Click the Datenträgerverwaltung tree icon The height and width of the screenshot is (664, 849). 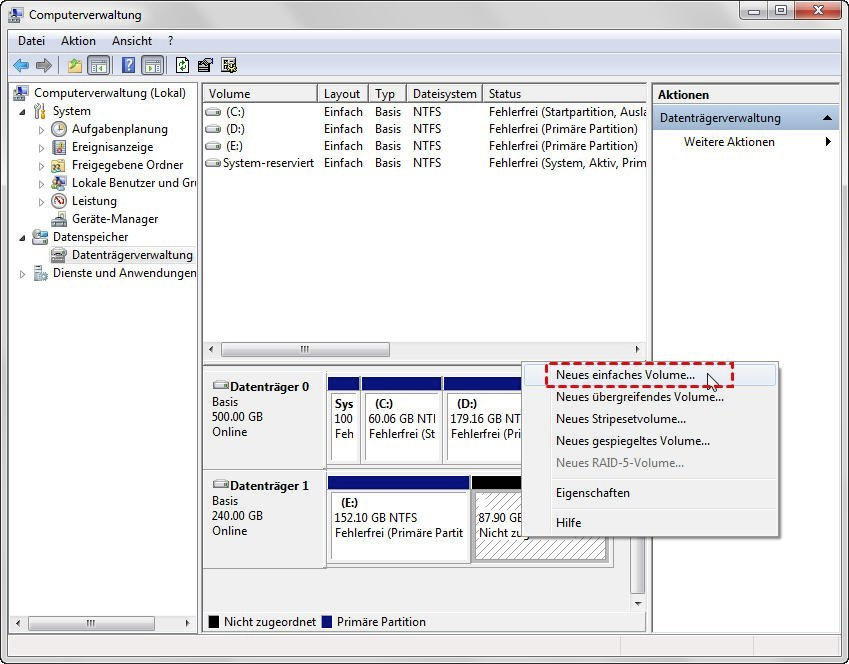[58, 255]
